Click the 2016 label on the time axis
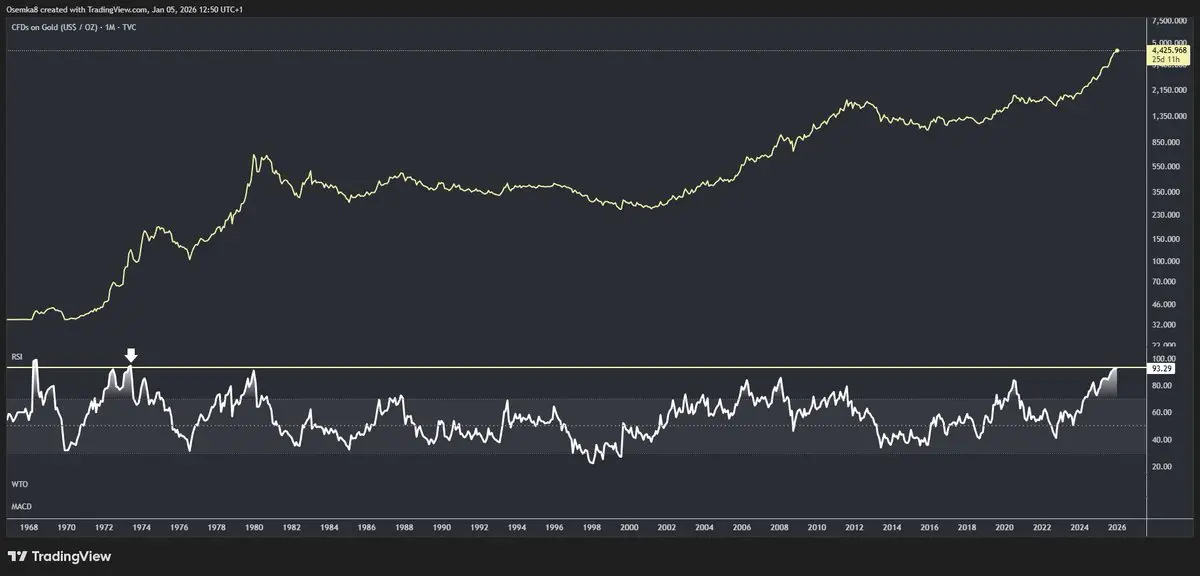Image resolution: width=1200 pixels, height=576 pixels. tap(929, 526)
